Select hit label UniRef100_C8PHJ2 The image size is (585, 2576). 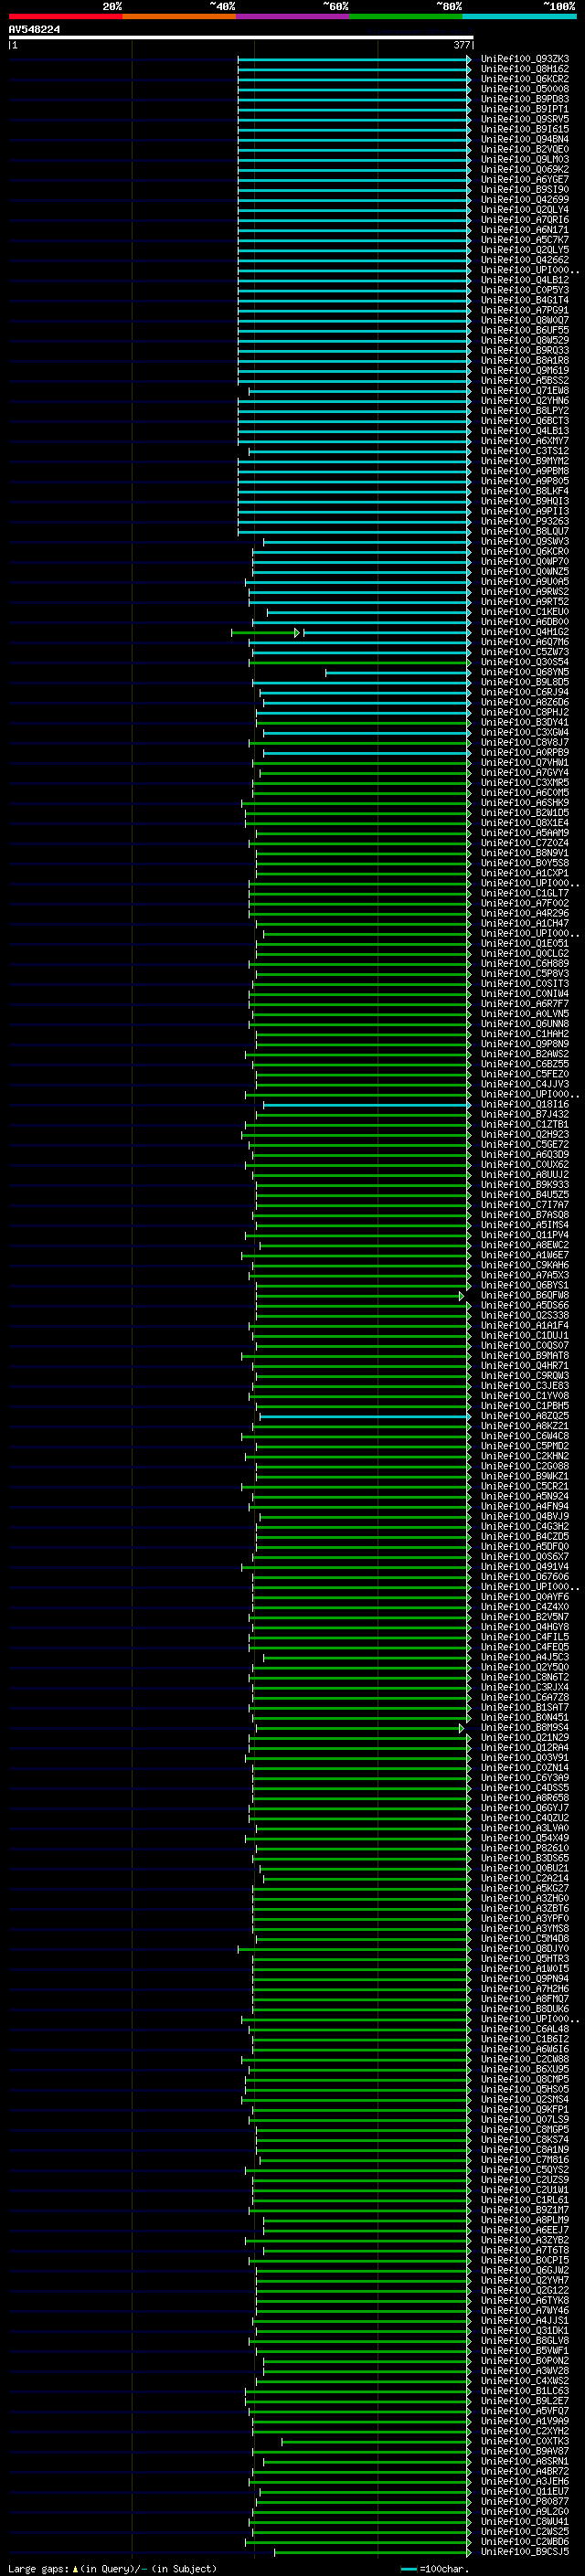[x=525, y=712]
